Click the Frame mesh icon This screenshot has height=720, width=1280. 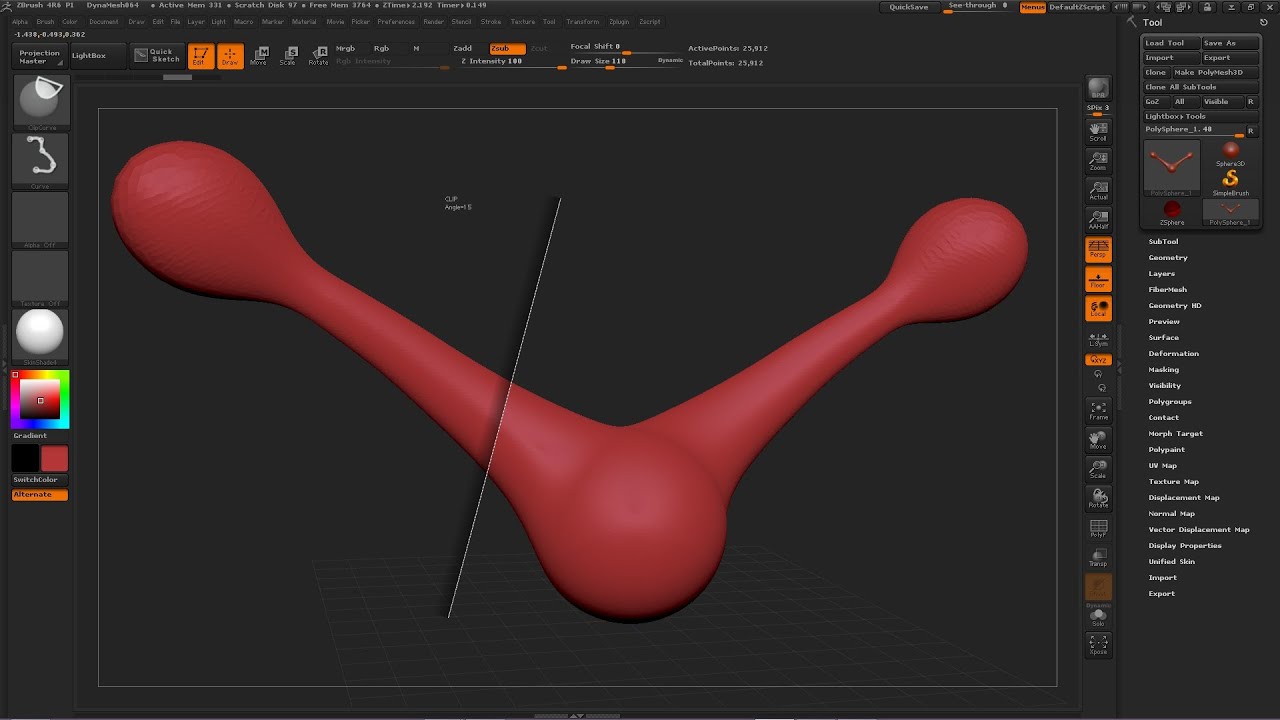1098,410
